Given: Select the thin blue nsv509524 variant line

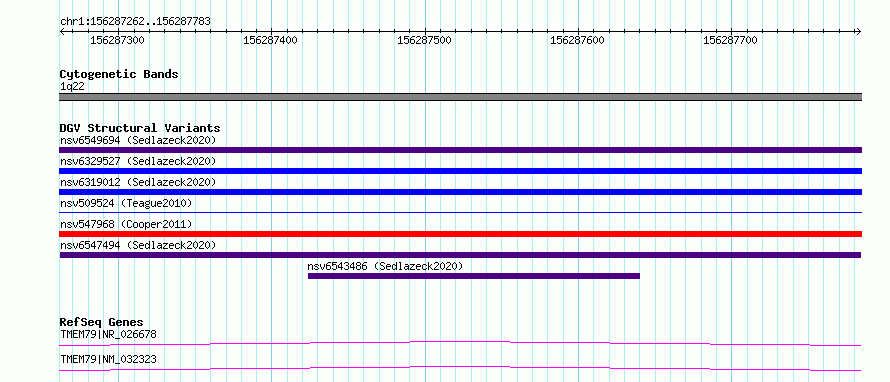Looking at the screenshot, I should 460,212.
